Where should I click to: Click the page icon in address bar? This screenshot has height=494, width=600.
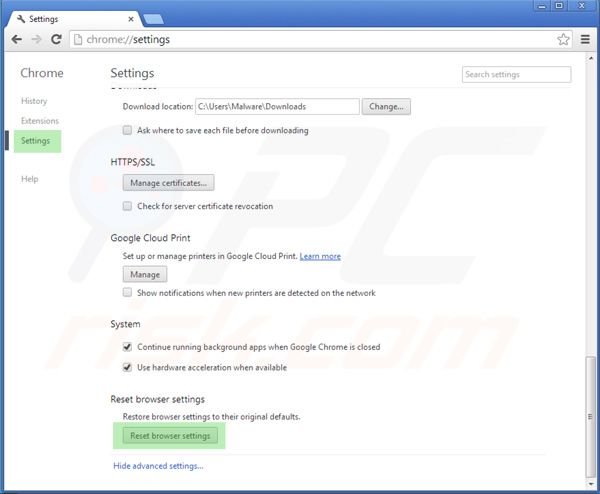coord(78,39)
